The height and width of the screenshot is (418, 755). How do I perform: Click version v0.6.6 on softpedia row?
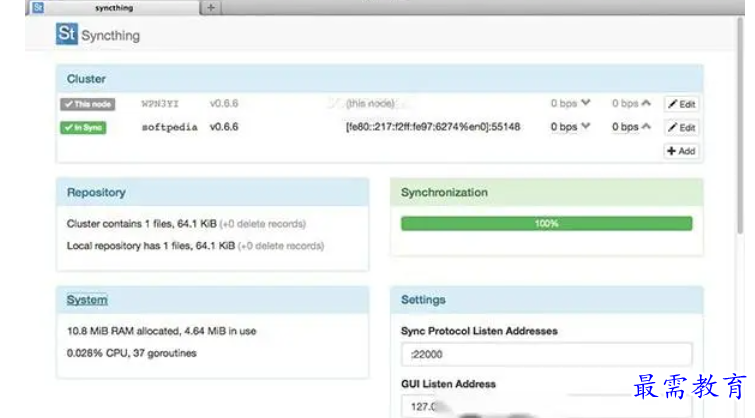point(224,127)
